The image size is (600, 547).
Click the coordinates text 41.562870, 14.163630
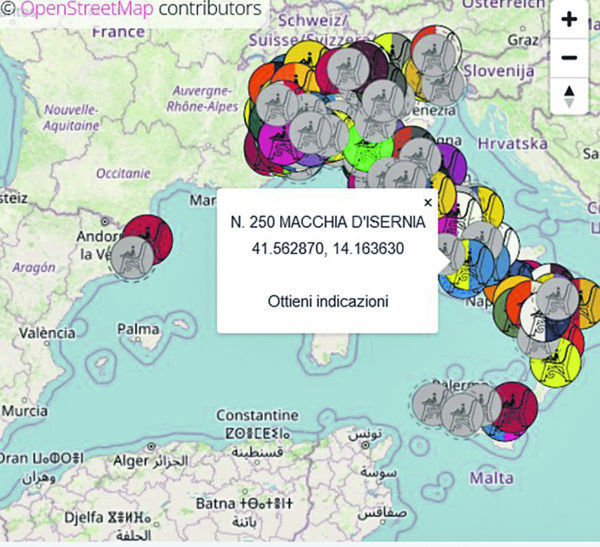(327, 248)
